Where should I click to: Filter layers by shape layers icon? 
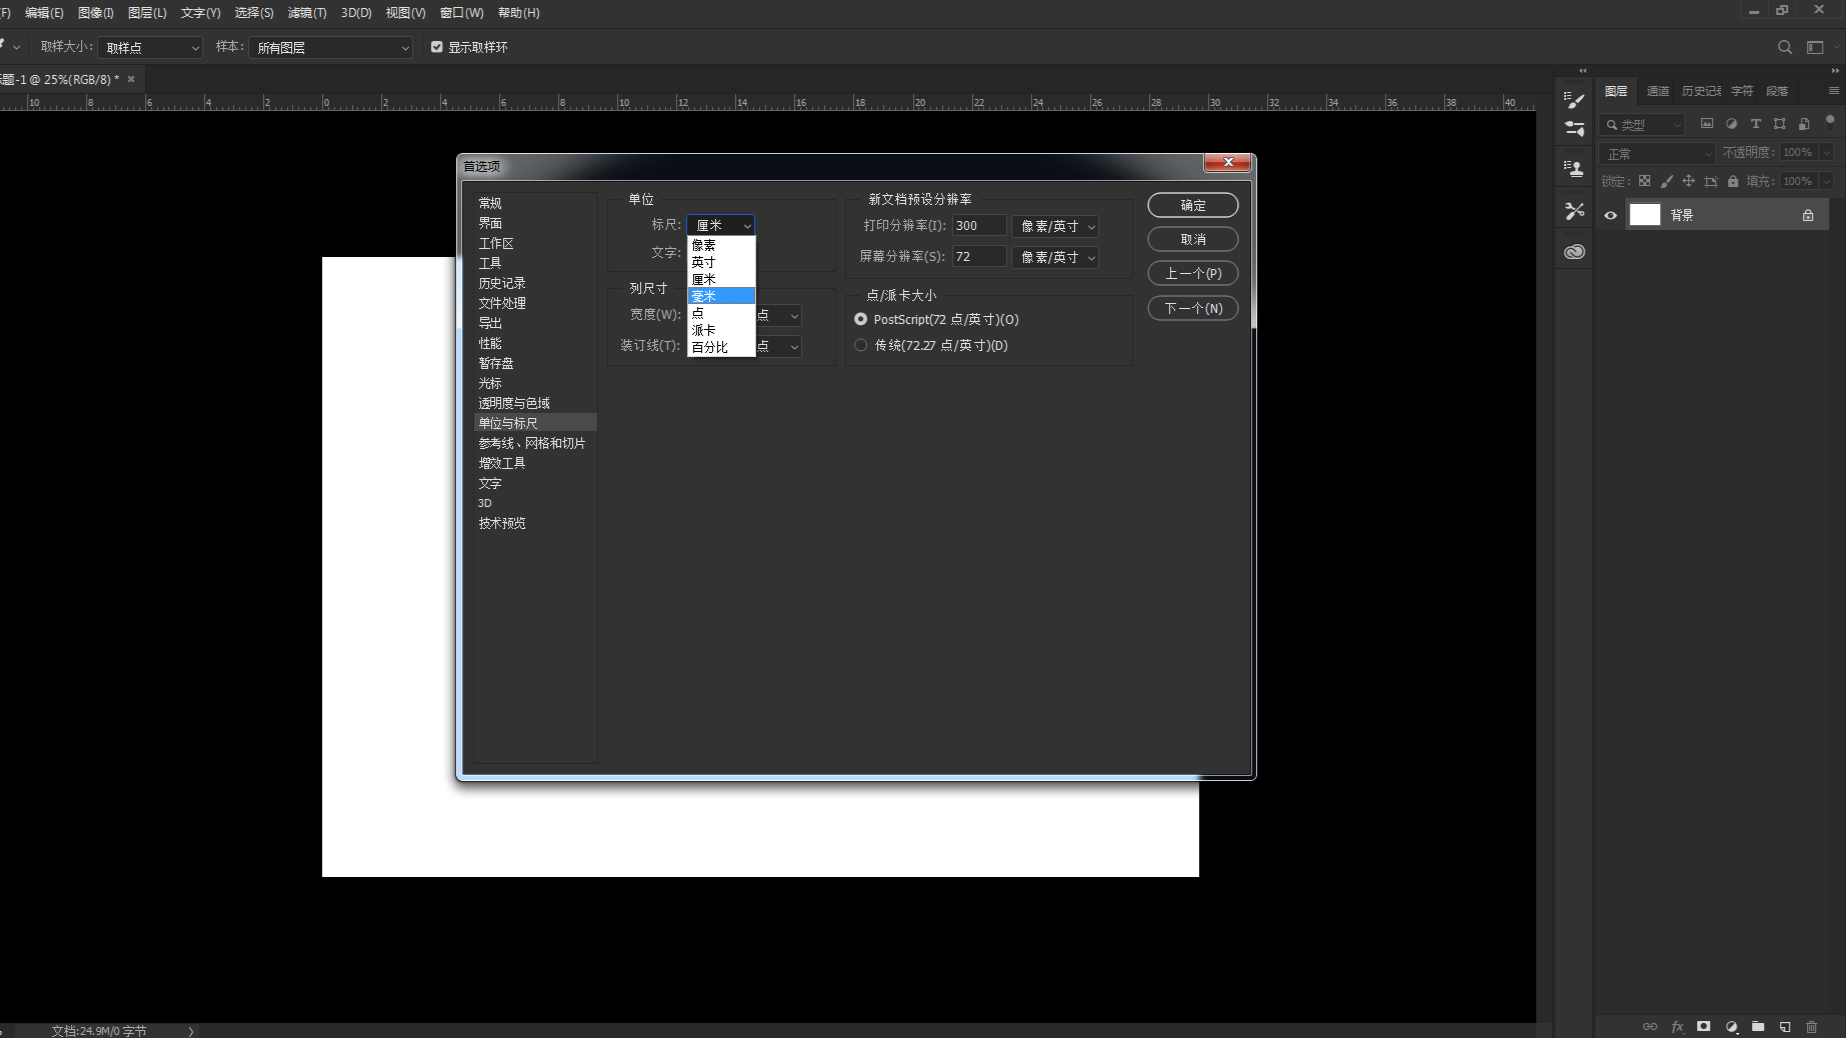(x=1779, y=124)
